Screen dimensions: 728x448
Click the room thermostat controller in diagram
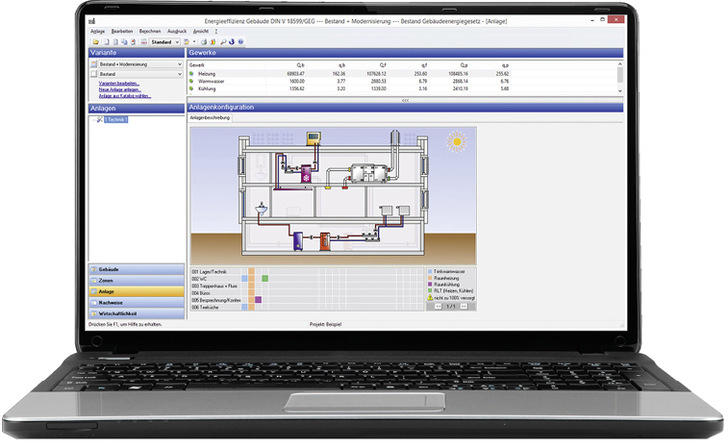(312, 140)
